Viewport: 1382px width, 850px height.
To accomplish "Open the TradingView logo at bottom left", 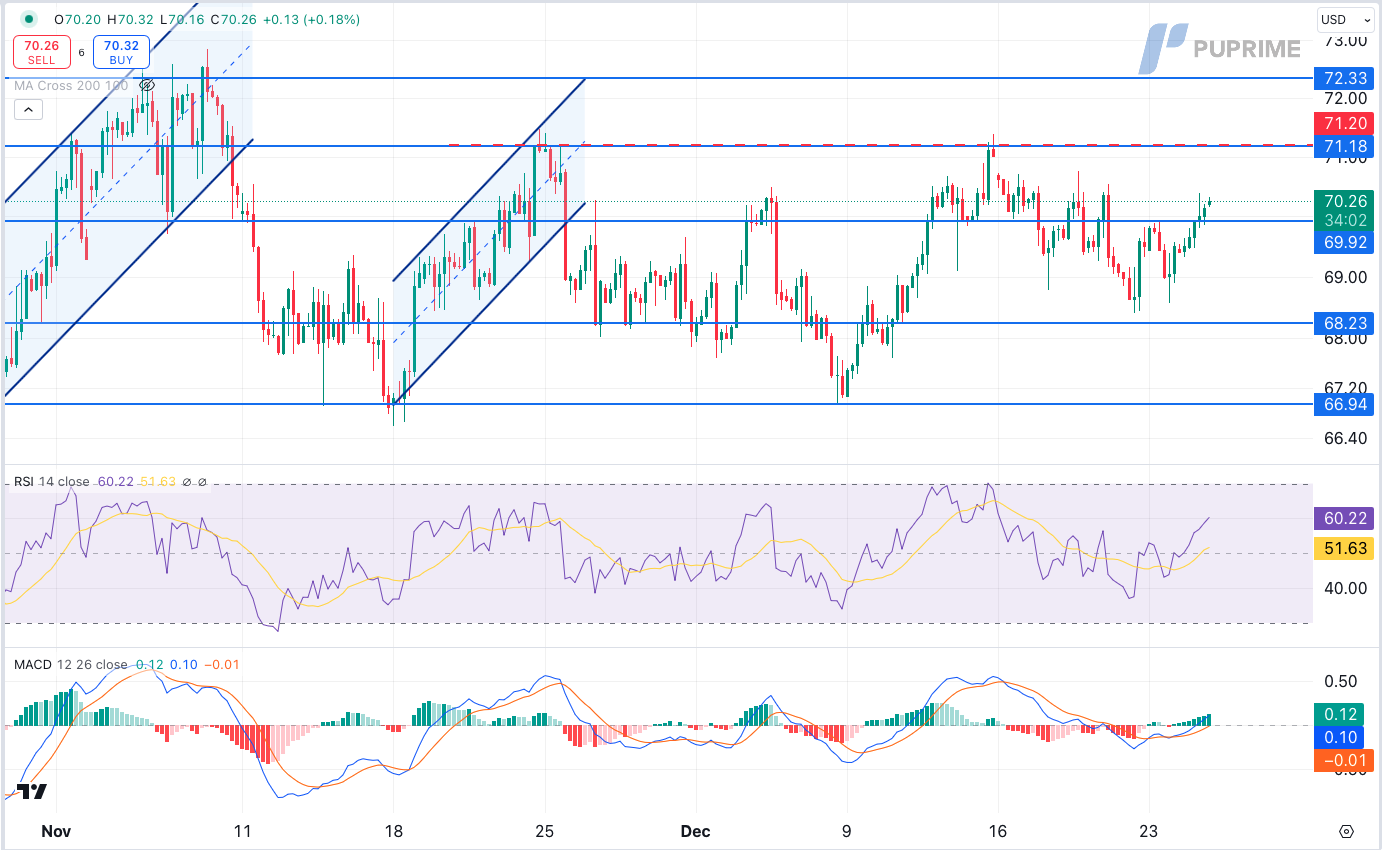I will point(33,792).
